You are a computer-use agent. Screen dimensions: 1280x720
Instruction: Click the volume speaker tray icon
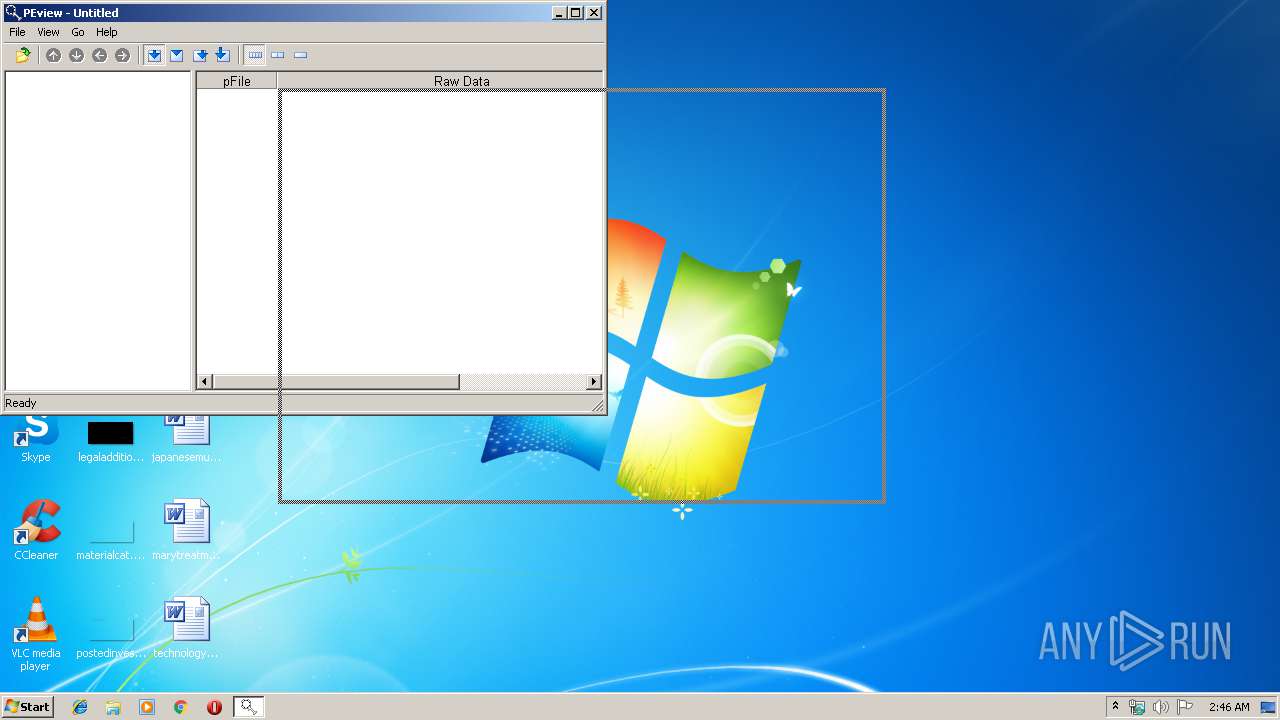(1161, 707)
